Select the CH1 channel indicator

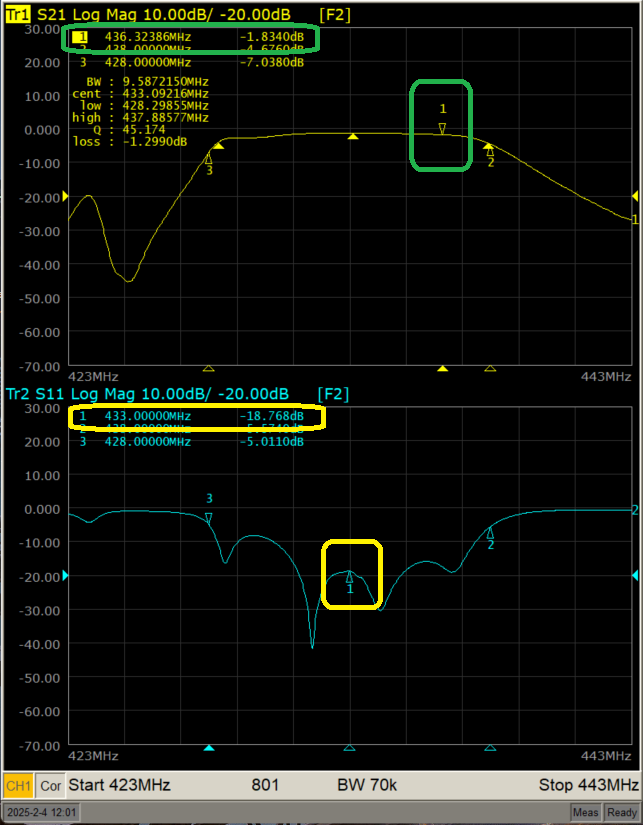point(19,785)
